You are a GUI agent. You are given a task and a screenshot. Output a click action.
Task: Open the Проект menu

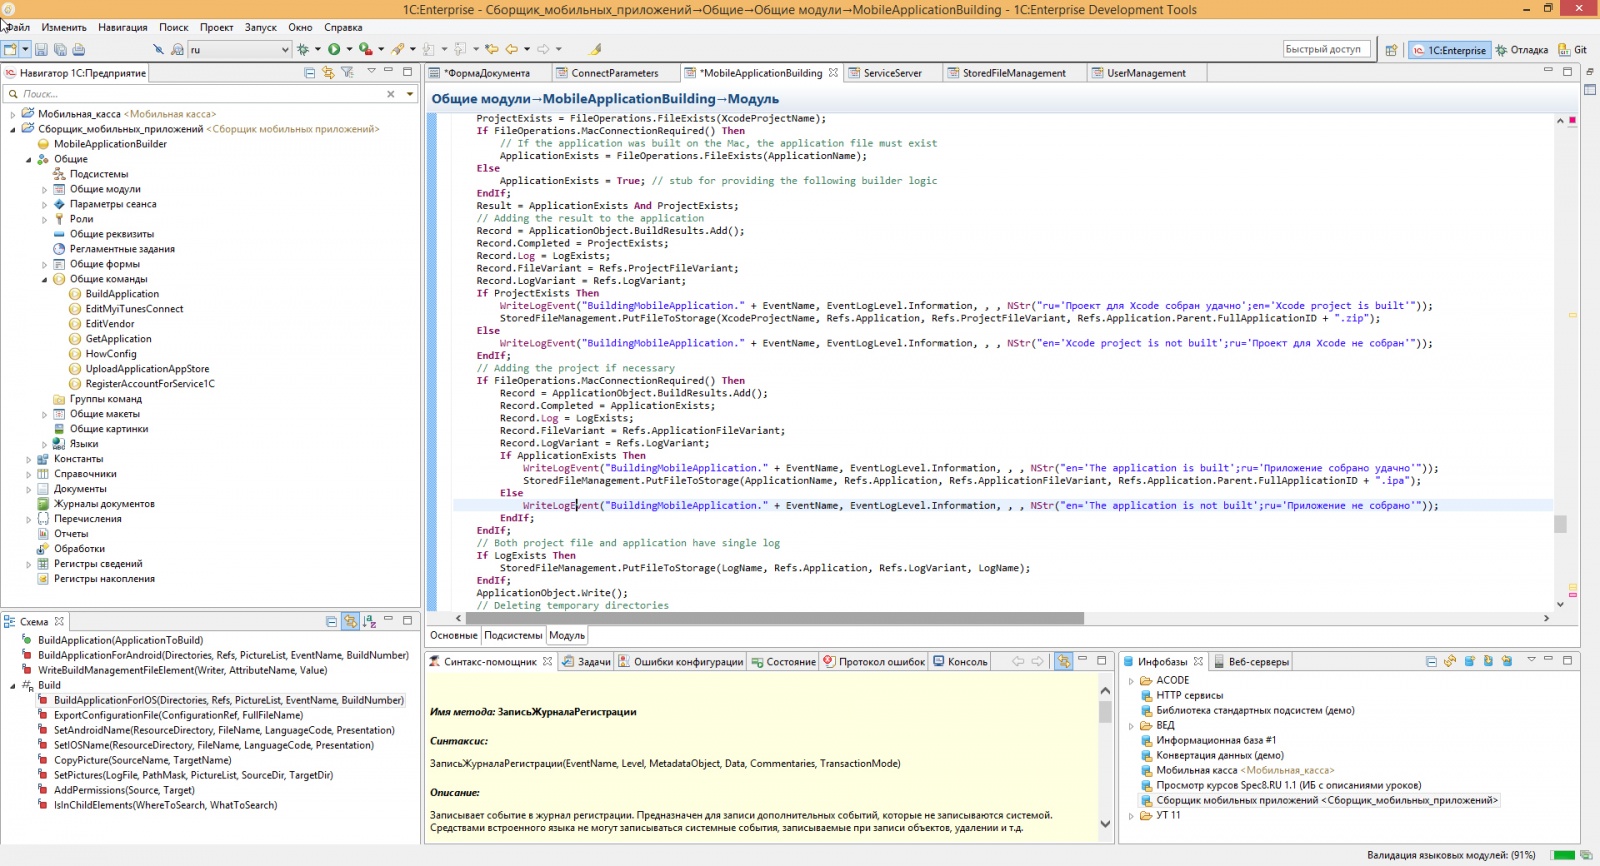[x=216, y=28]
